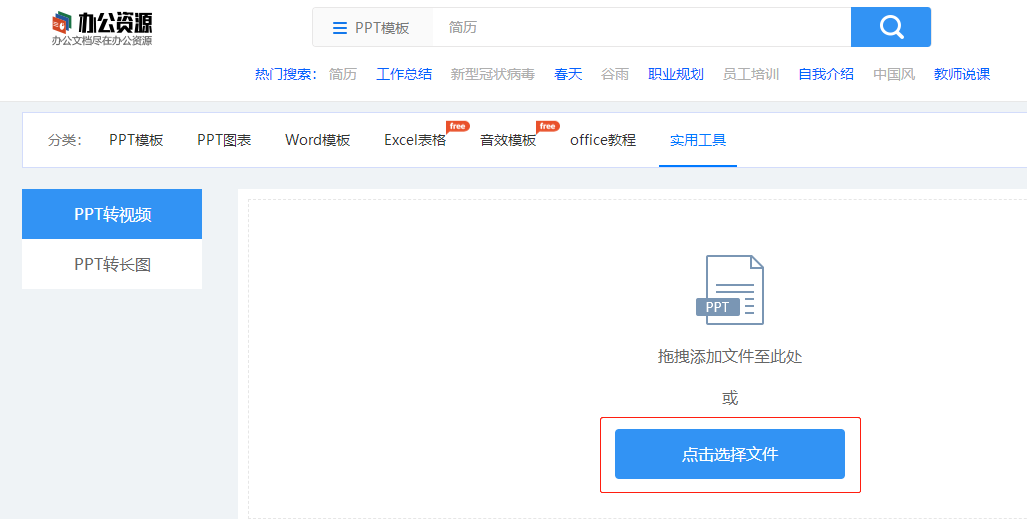Open the PPT模板 search category dropdown

[372, 28]
